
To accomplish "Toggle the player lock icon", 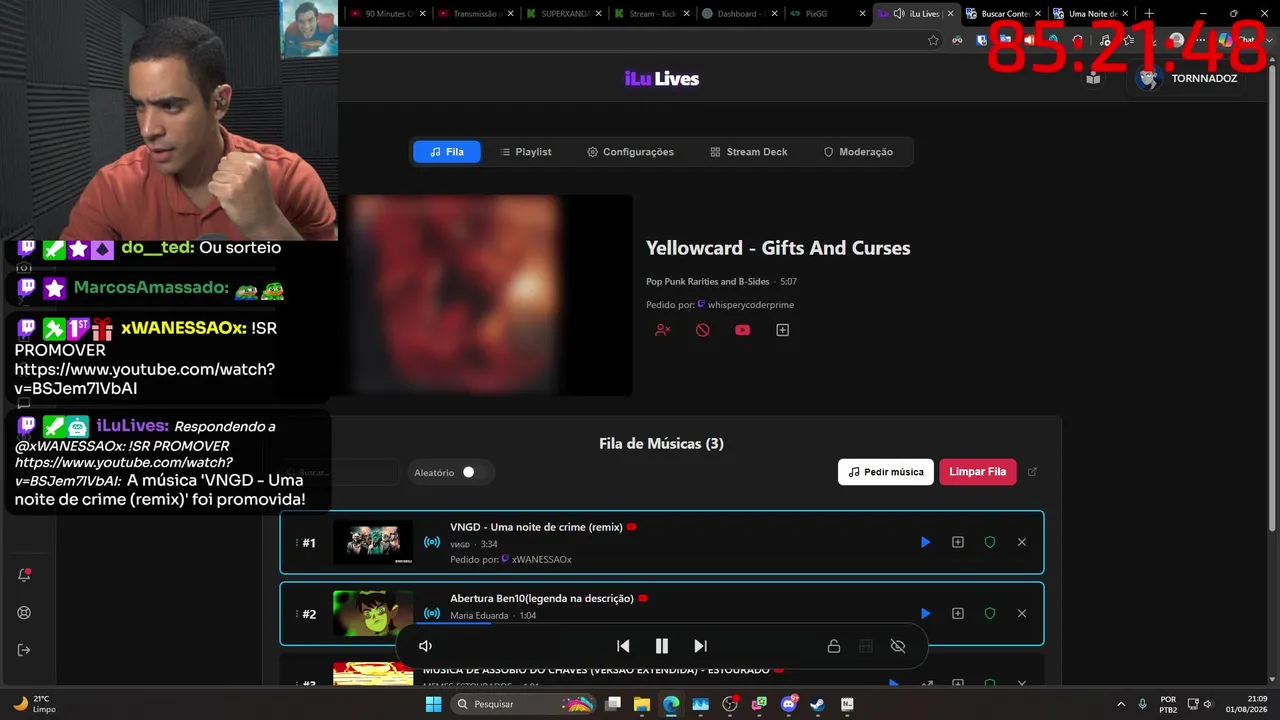I will pos(833,646).
